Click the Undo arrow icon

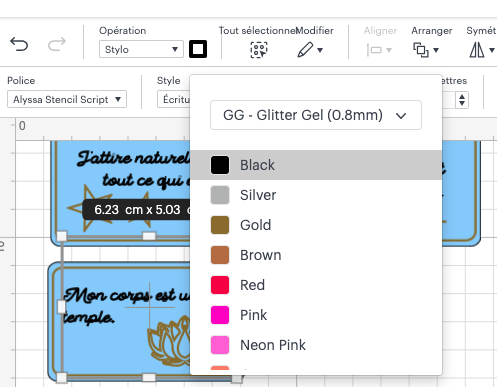pyautogui.click(x=19, y=44)
